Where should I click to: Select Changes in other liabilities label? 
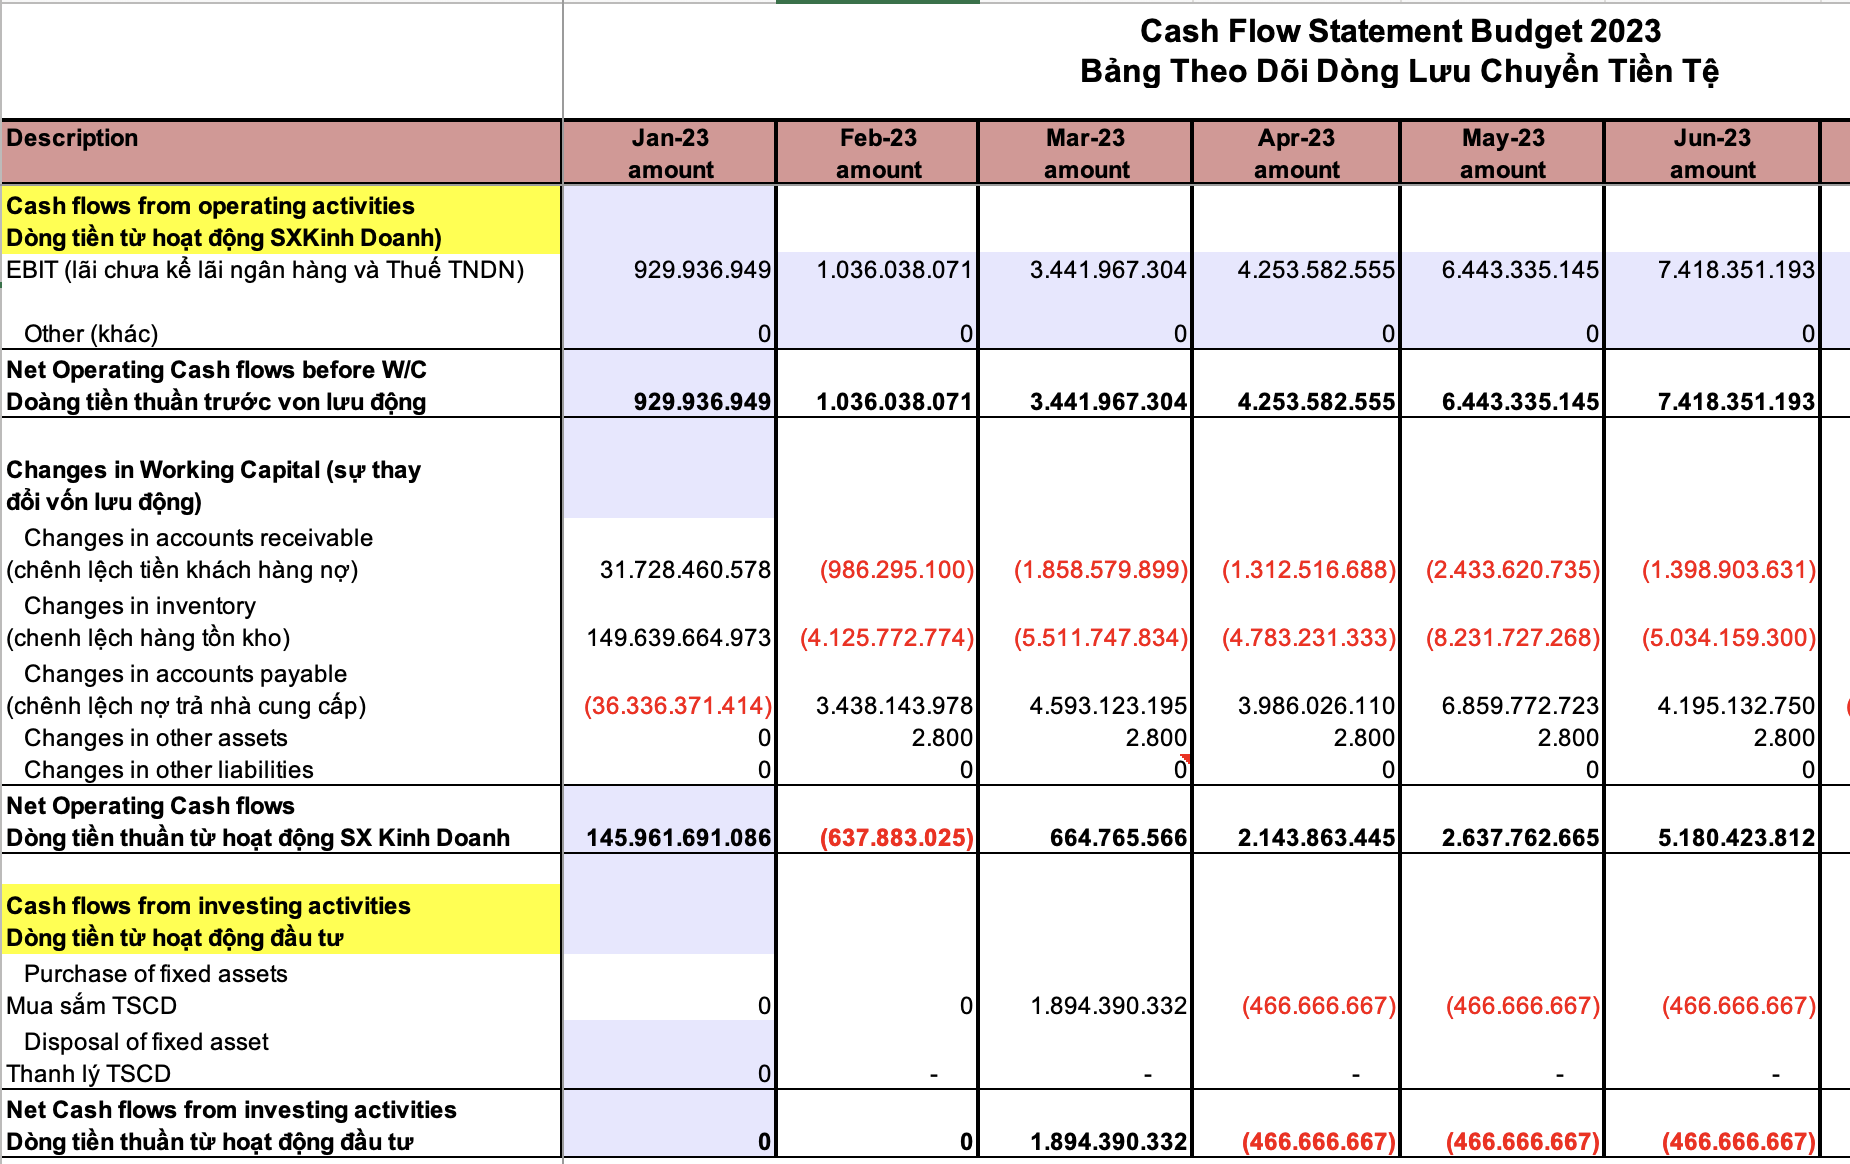(x=169, y=770)
